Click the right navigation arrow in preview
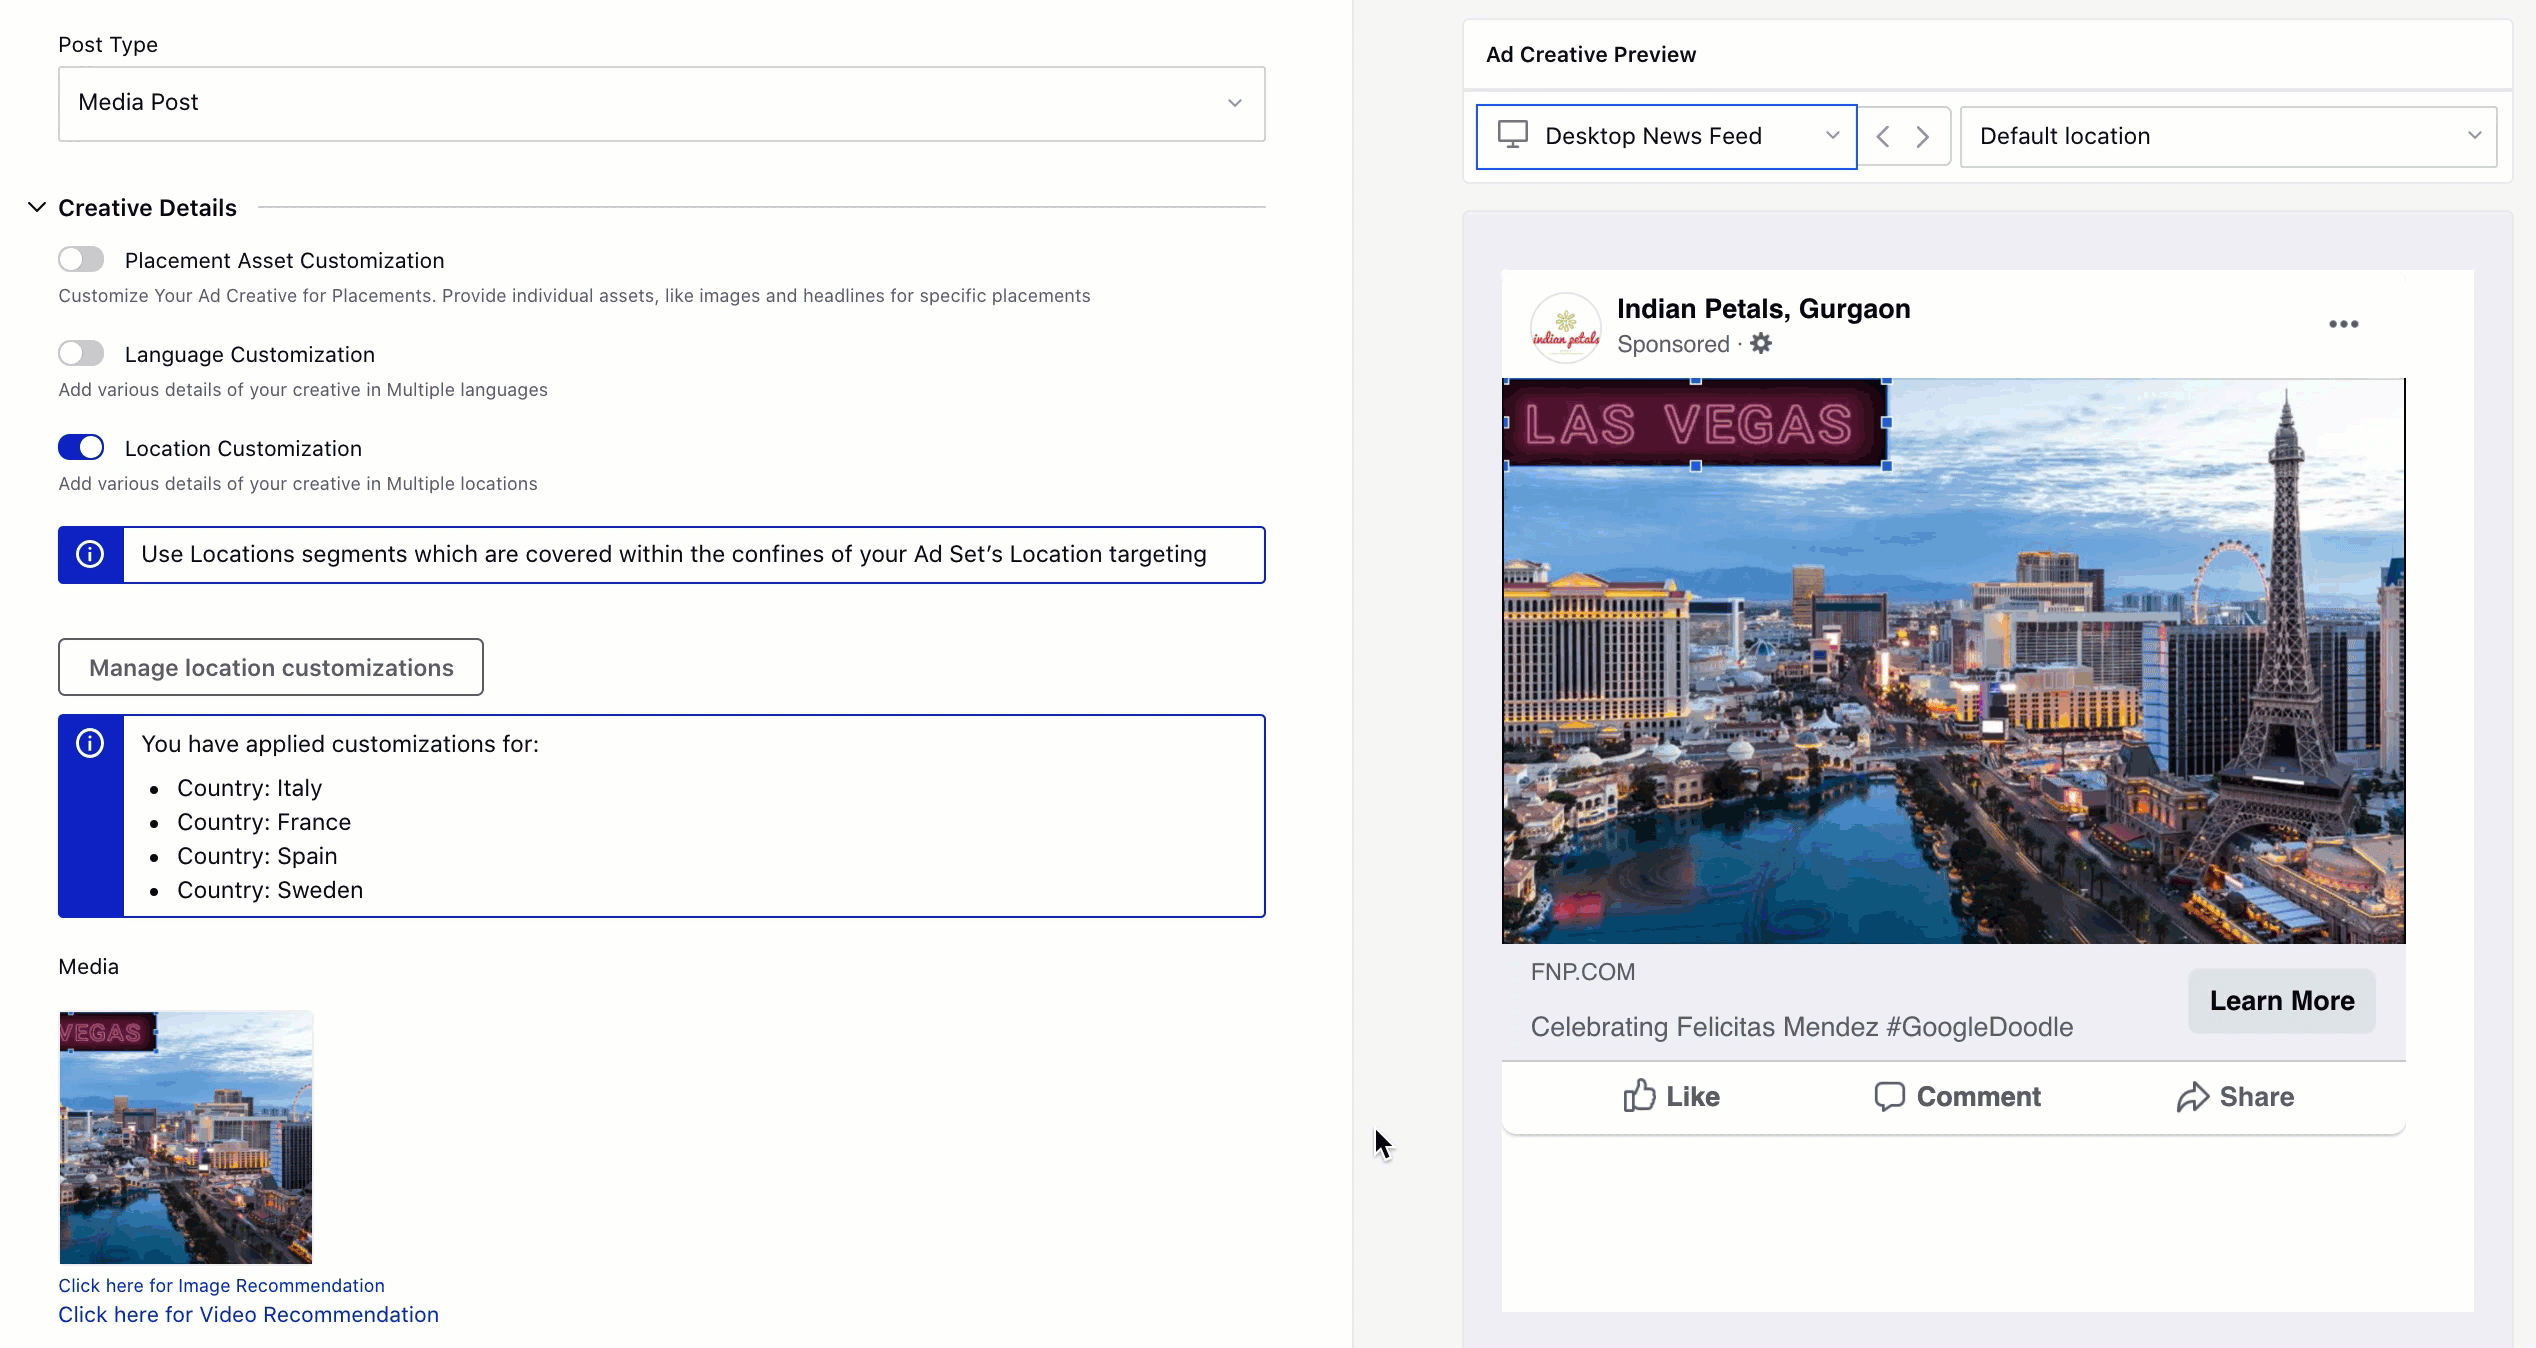 (1924, 136)
